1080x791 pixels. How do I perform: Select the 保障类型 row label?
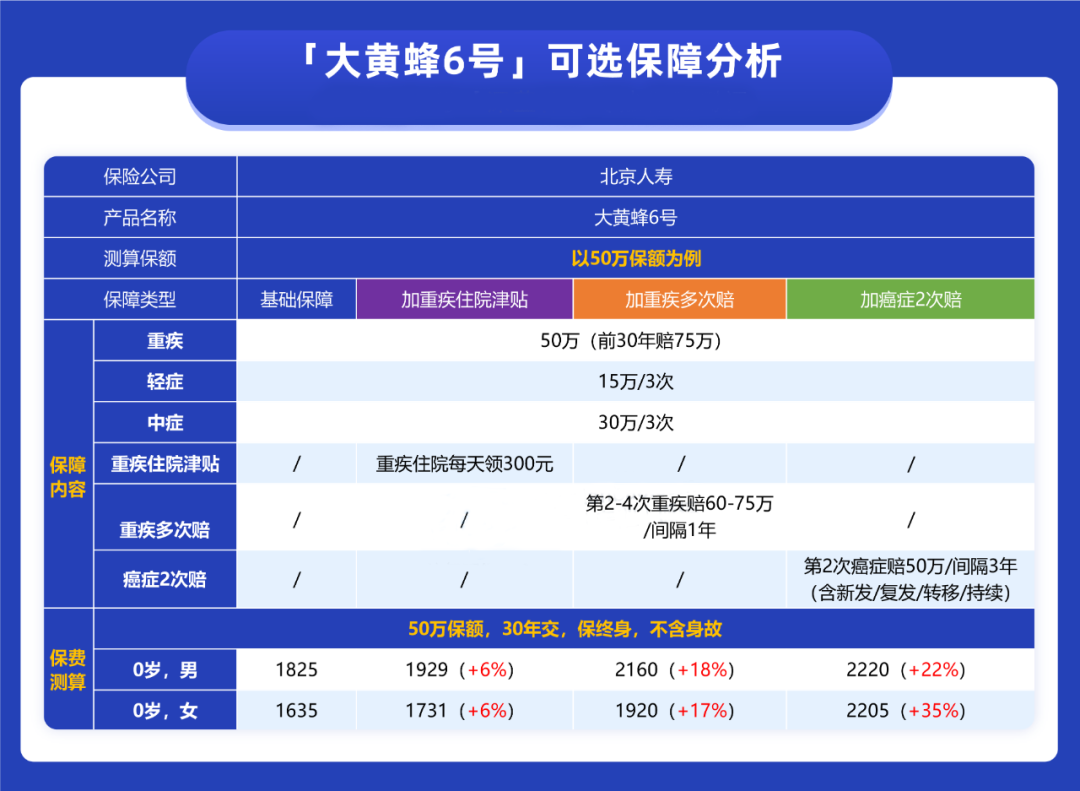coord(140,299)
